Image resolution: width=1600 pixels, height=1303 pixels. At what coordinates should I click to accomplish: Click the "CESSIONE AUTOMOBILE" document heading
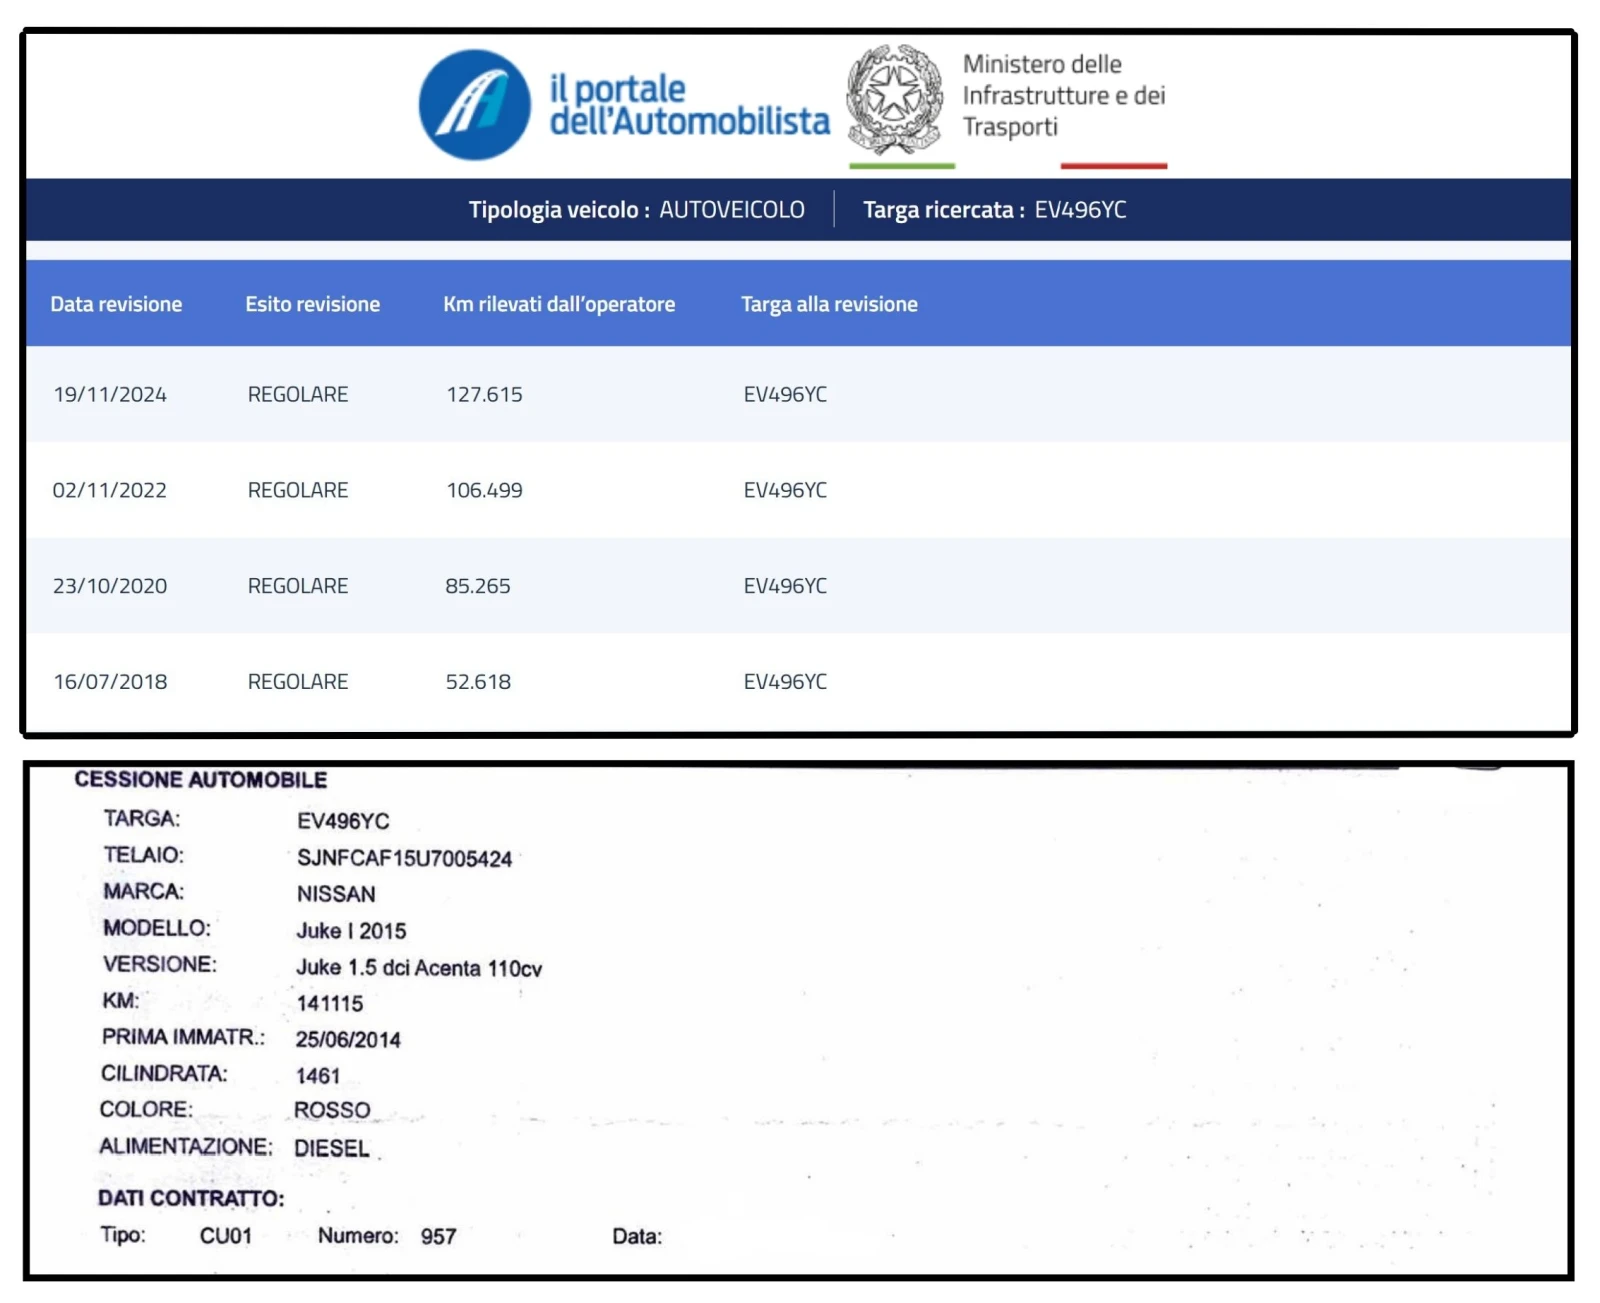click(201, 780)
